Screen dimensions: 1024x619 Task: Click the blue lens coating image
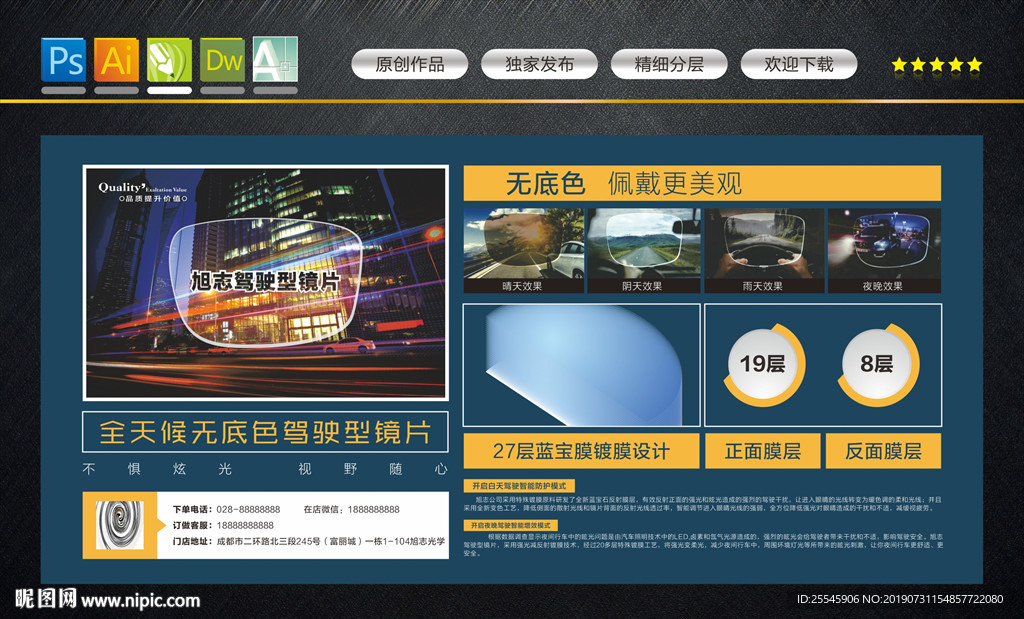(x=581, y=365)
